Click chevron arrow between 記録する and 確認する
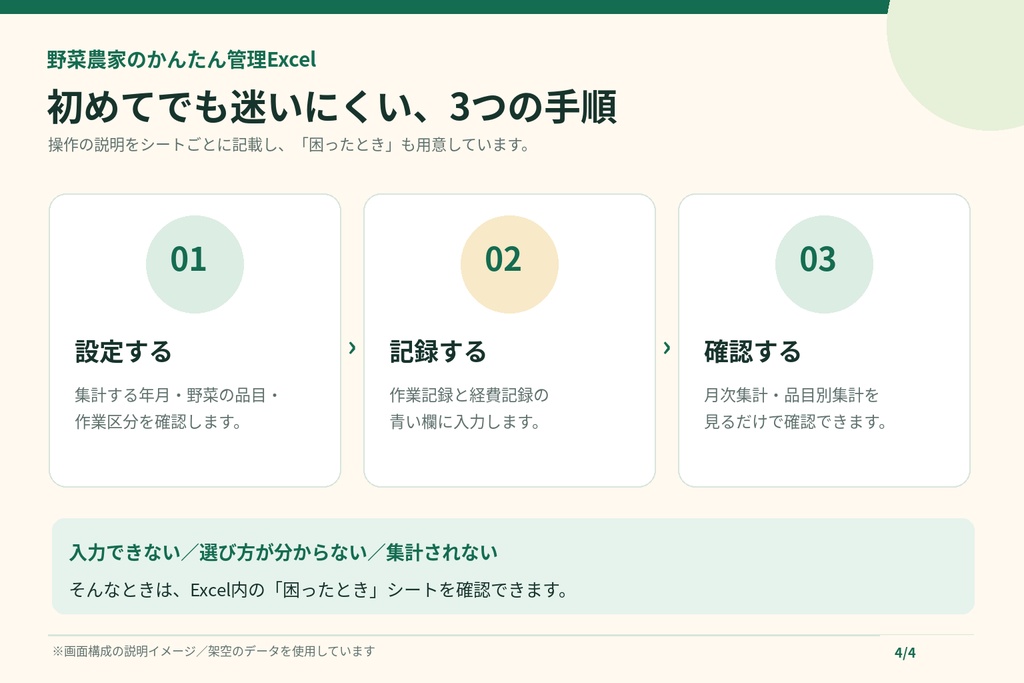 coord(667,347)
